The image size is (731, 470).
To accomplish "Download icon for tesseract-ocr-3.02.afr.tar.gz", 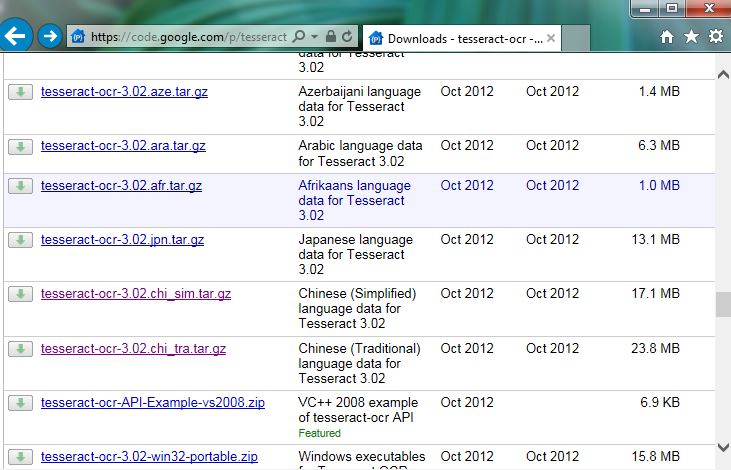I will coord(21,186).
